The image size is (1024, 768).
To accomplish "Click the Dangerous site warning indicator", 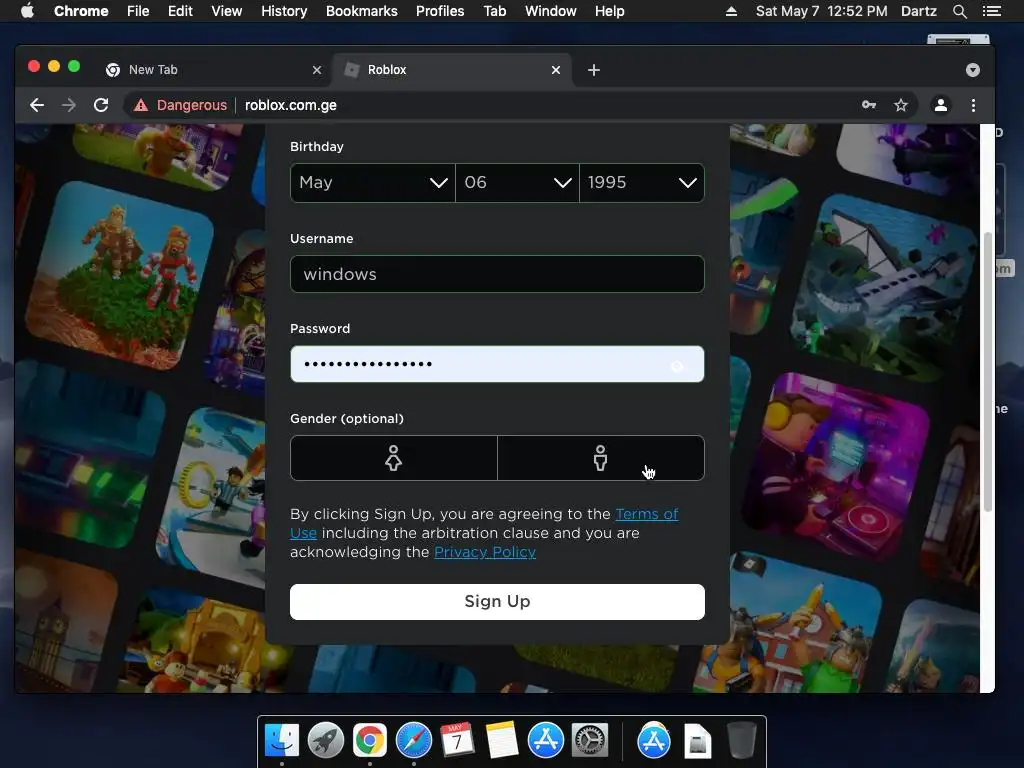I will point(180,105).
